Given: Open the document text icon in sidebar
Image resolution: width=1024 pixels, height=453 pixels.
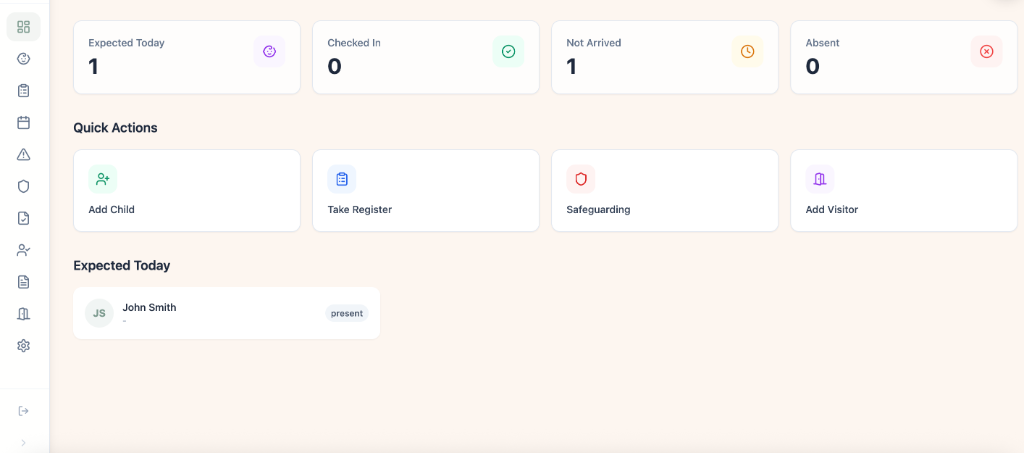Looking at the screenshot, I should click(24, 282).
